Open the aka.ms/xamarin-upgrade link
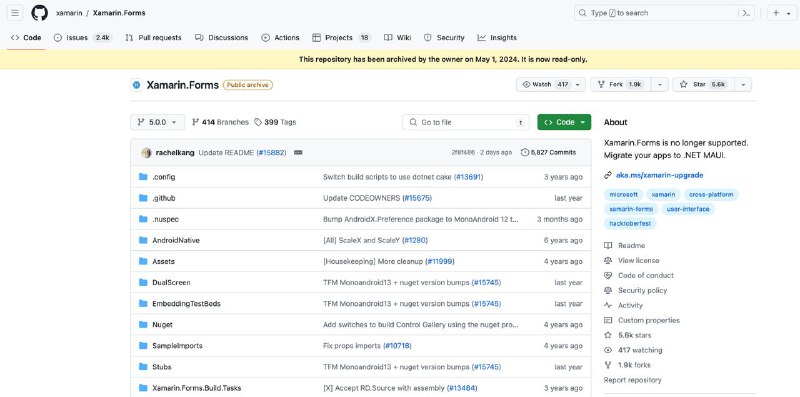 click(659, 175)
